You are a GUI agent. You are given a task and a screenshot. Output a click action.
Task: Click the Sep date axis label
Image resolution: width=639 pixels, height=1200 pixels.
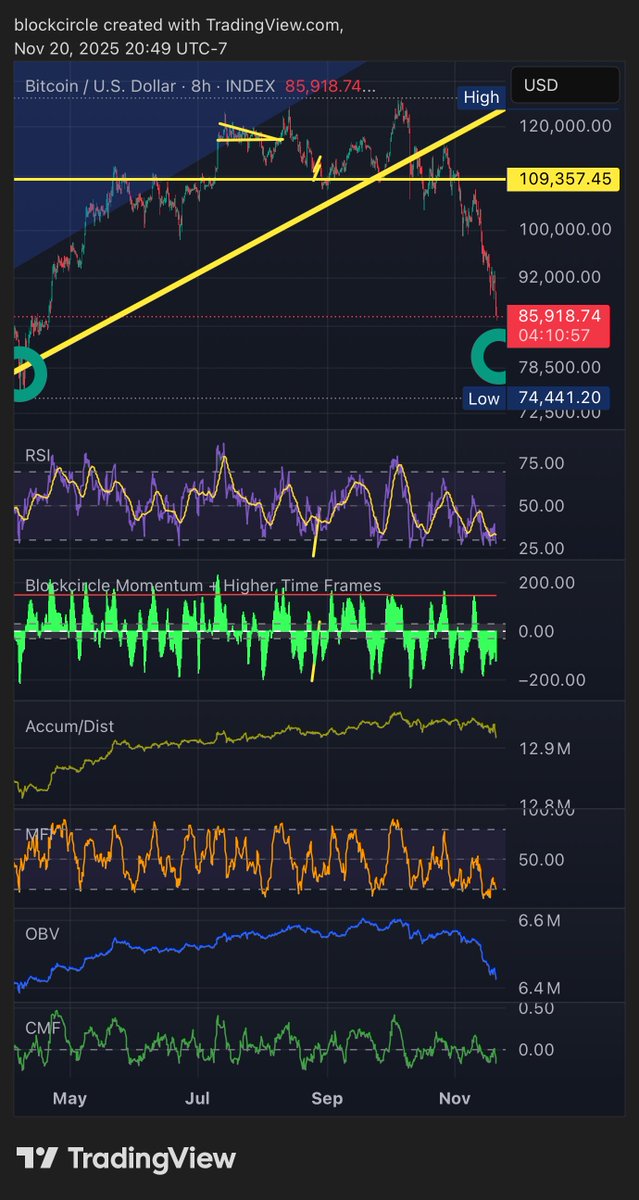(327, 1098)
